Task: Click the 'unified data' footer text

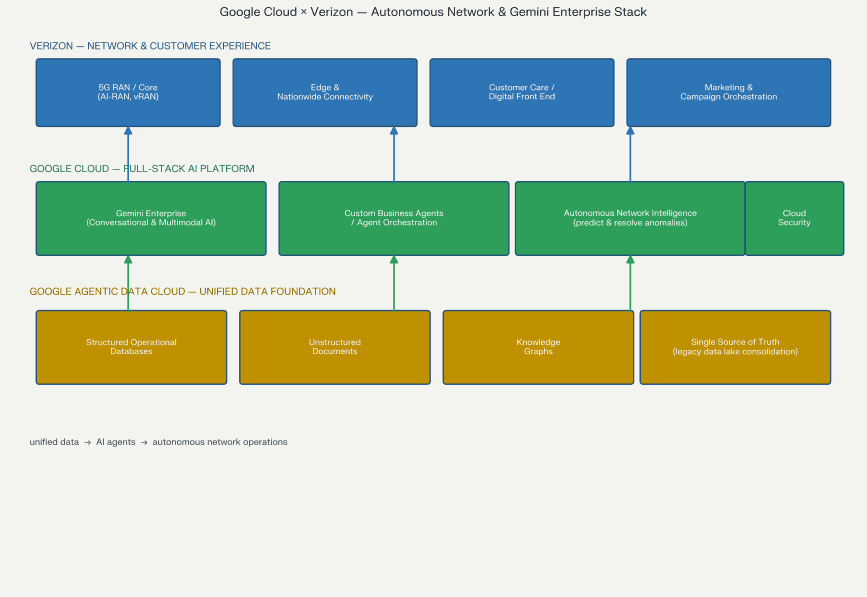Action: (54, 442)
